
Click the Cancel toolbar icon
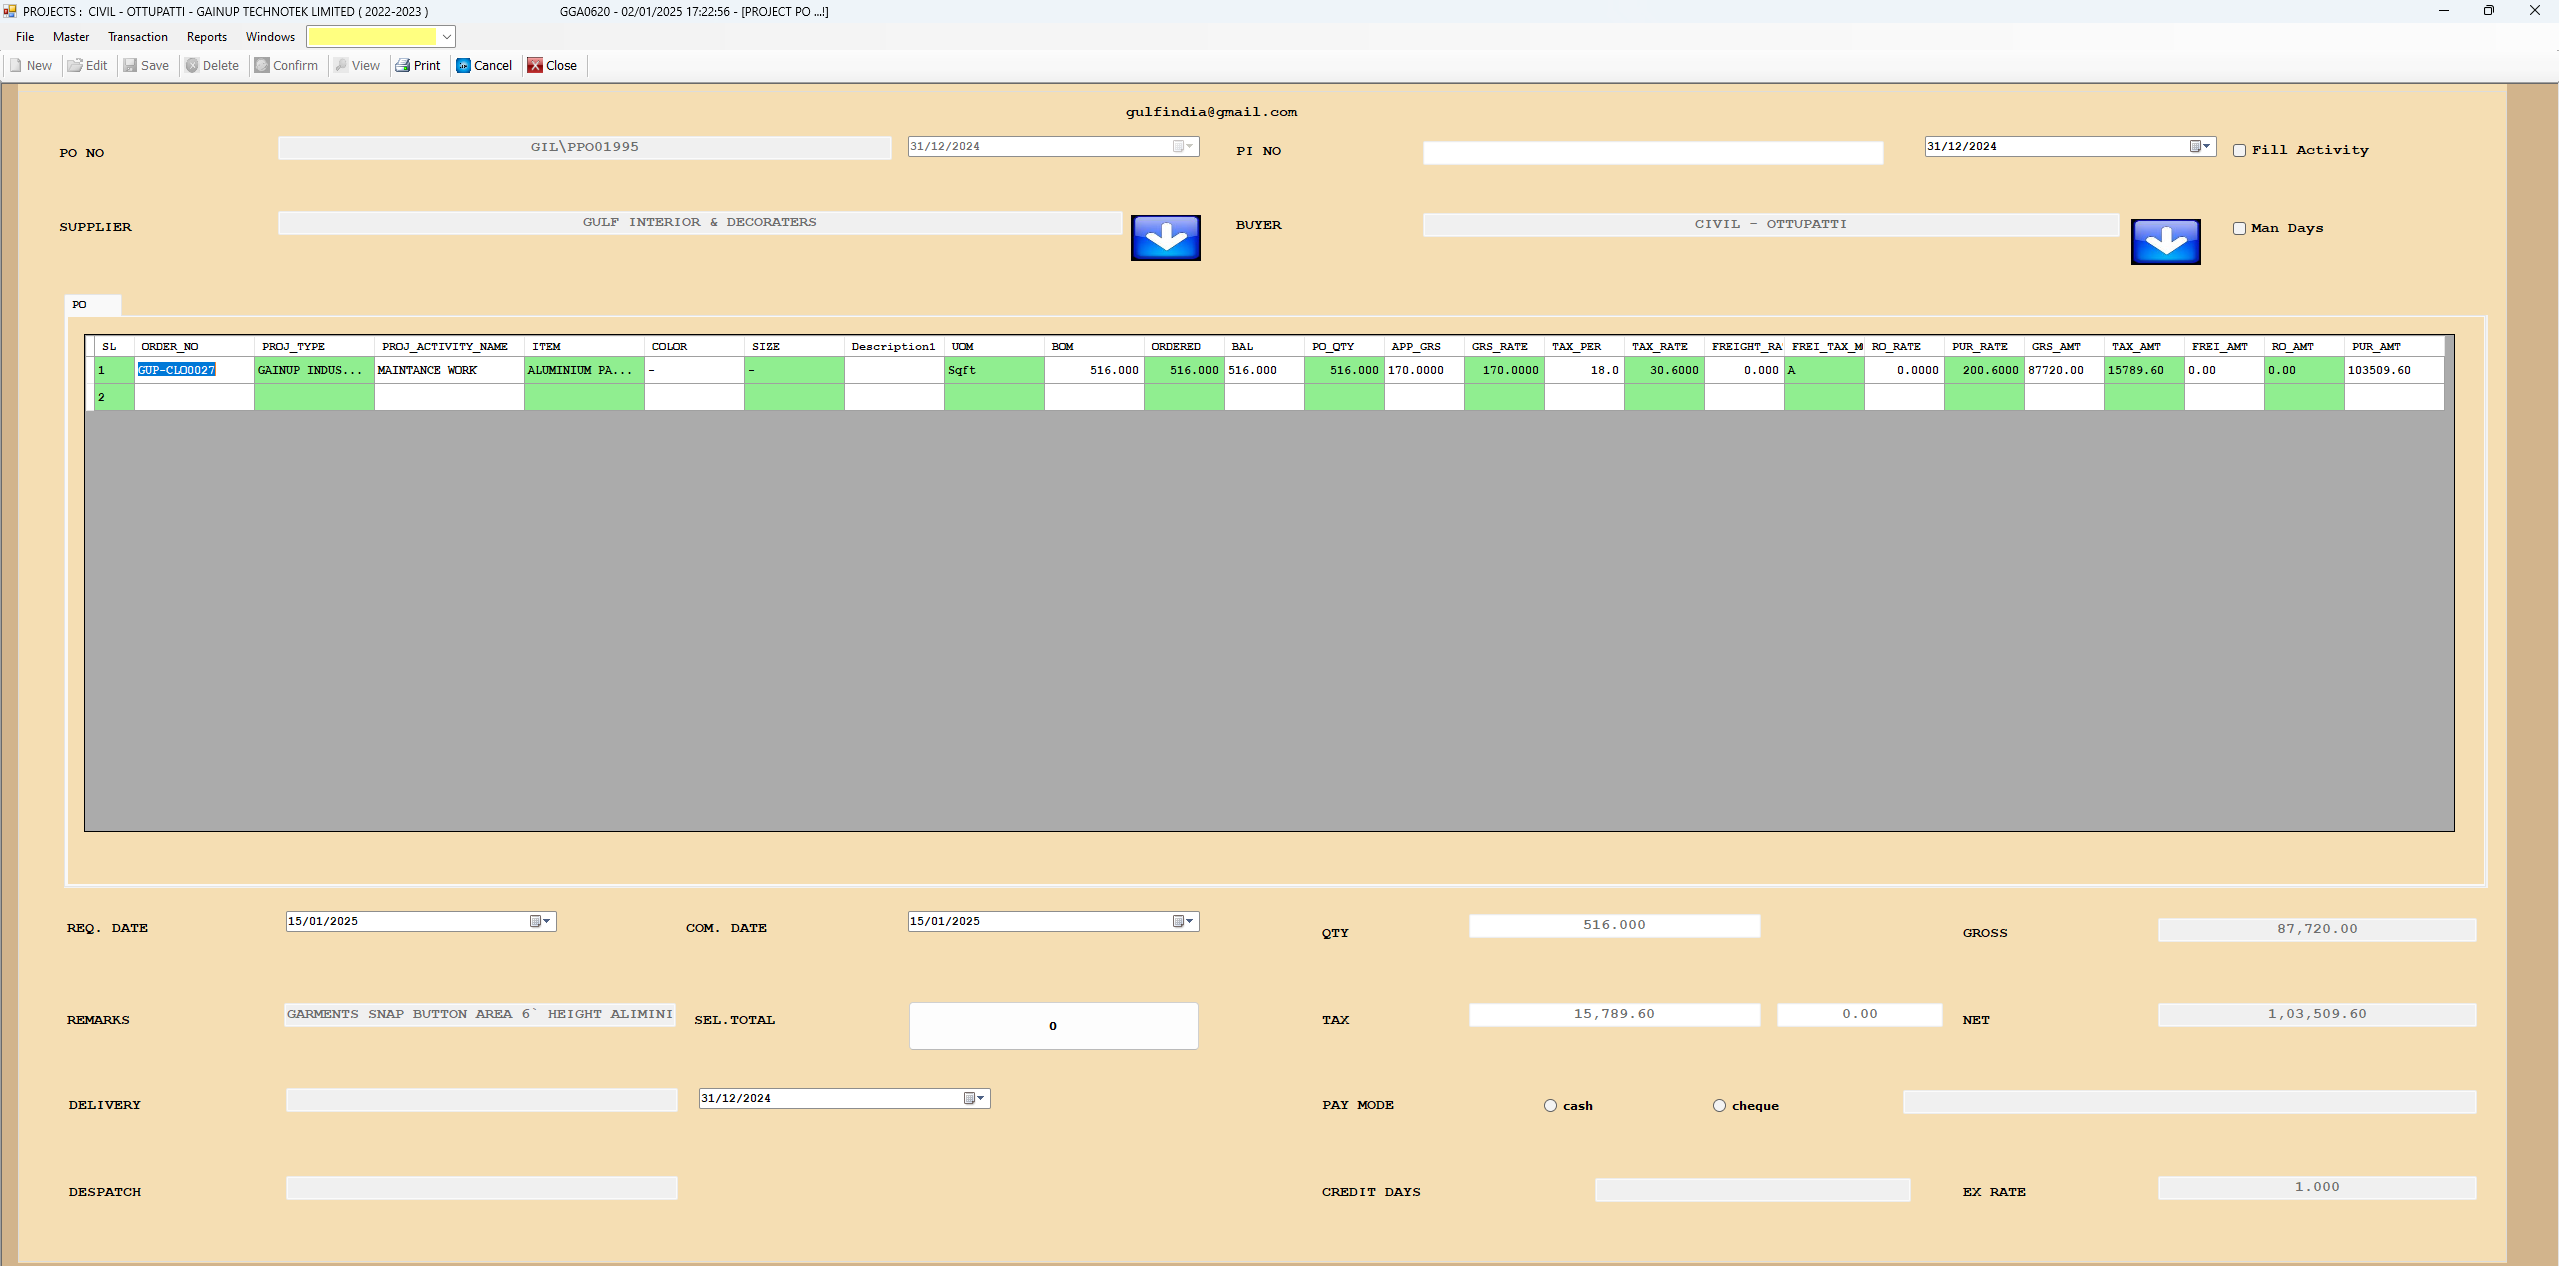(x=463, y=66)
